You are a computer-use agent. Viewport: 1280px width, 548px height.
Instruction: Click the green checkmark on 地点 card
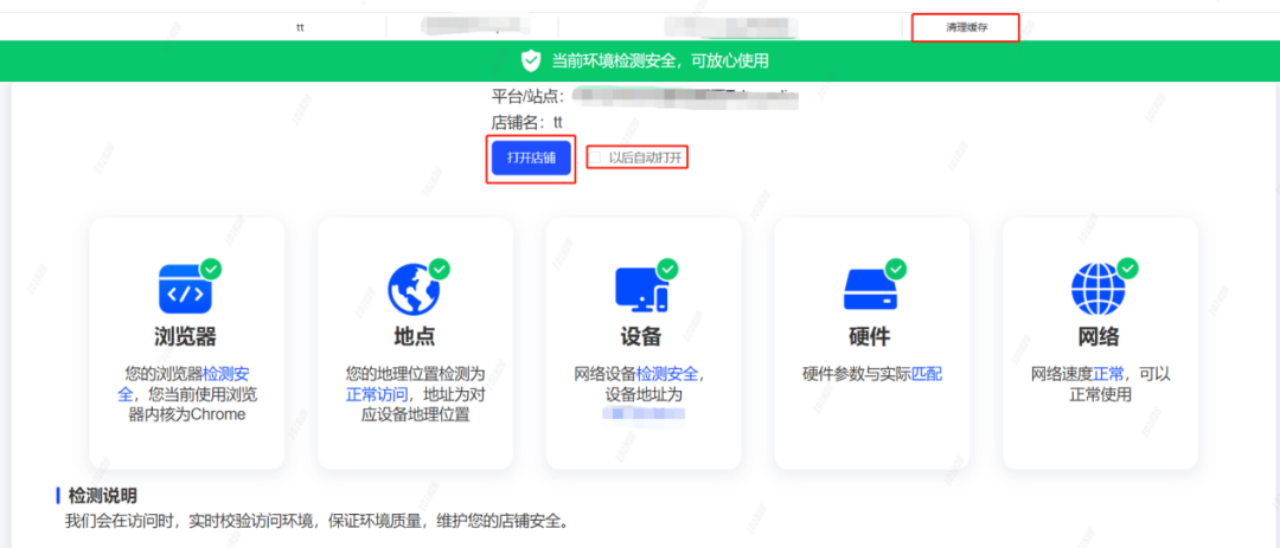pos(439,268)
